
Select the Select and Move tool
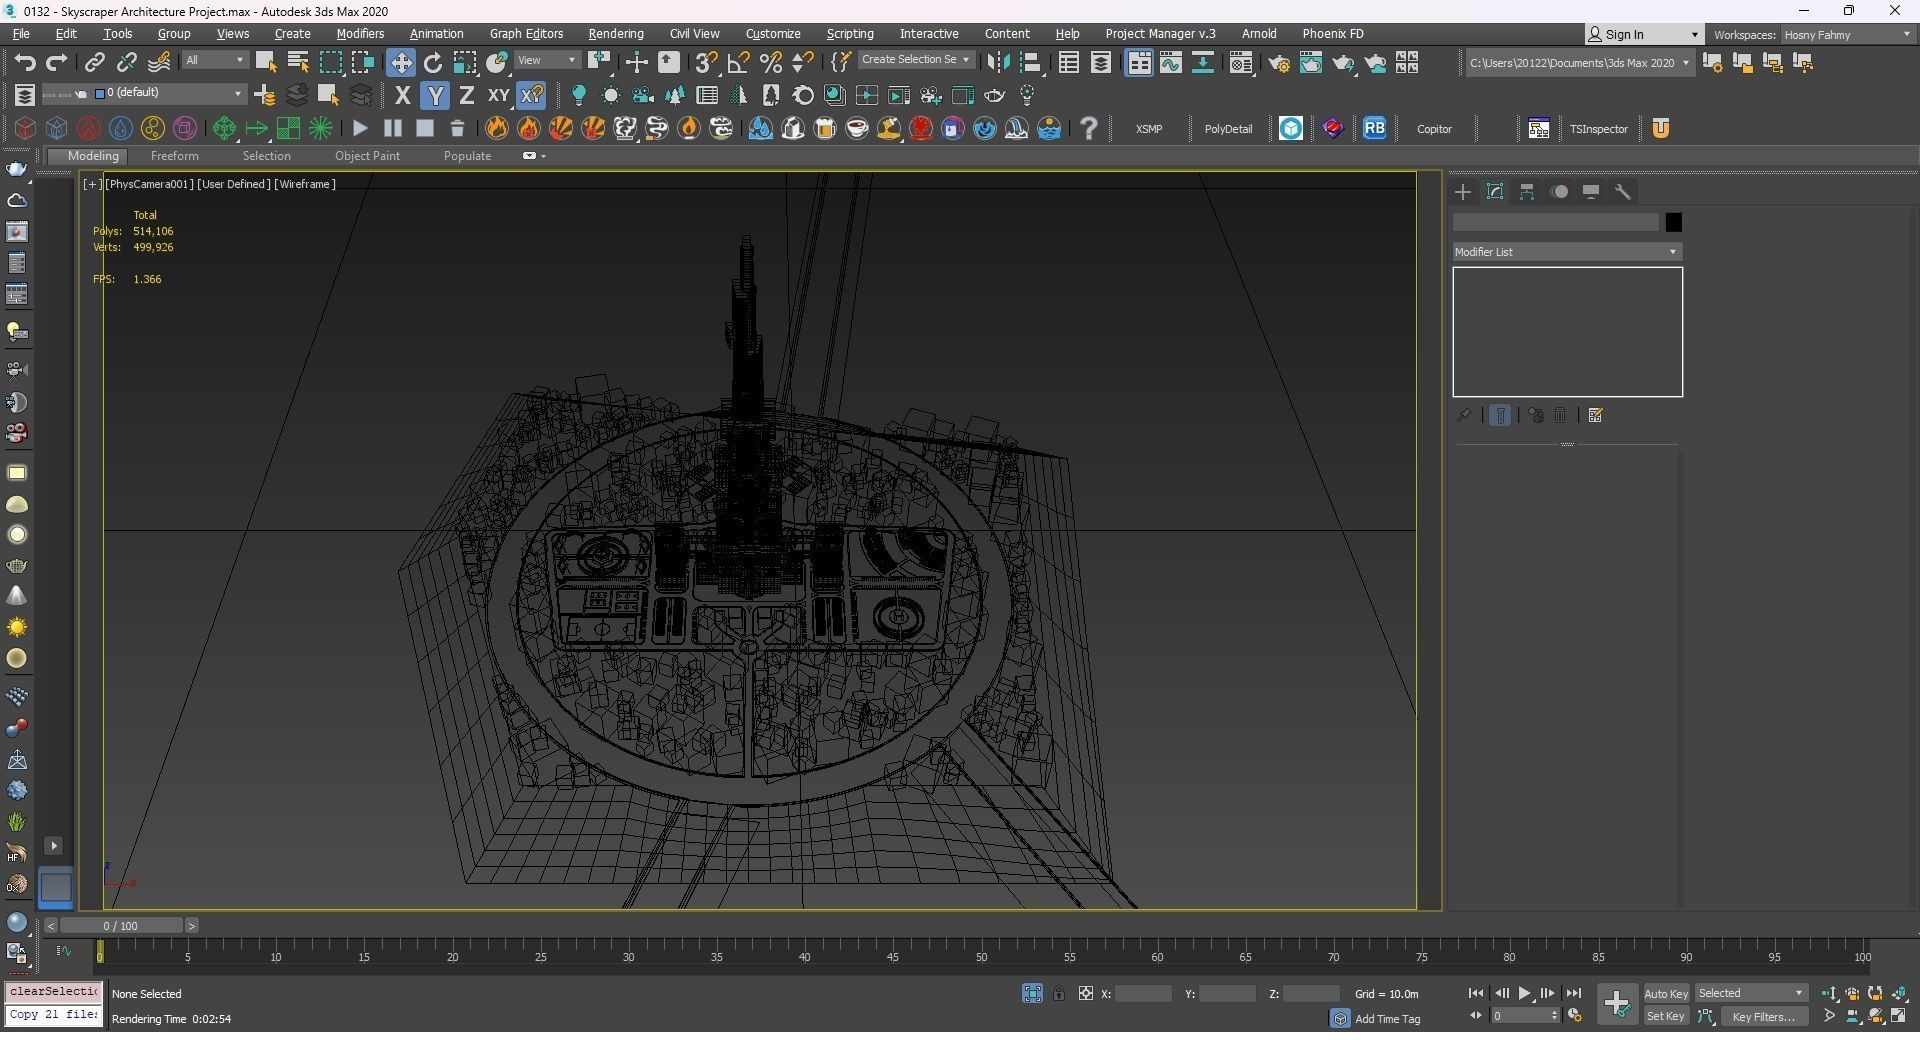coord(400,62)
